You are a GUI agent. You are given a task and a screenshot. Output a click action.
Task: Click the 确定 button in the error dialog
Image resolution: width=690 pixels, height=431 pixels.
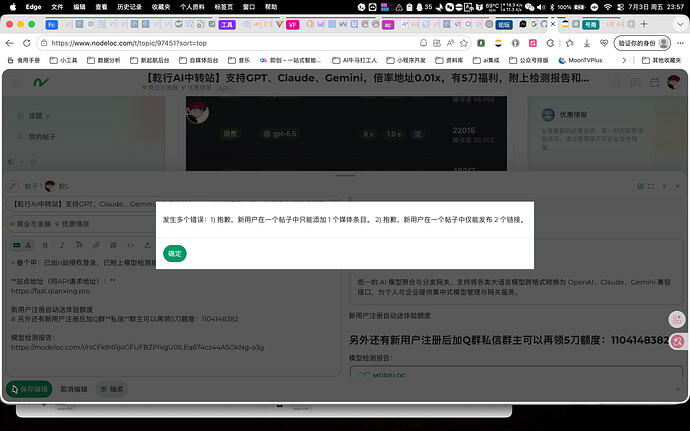pyautogui.click(x=175, y=254)
